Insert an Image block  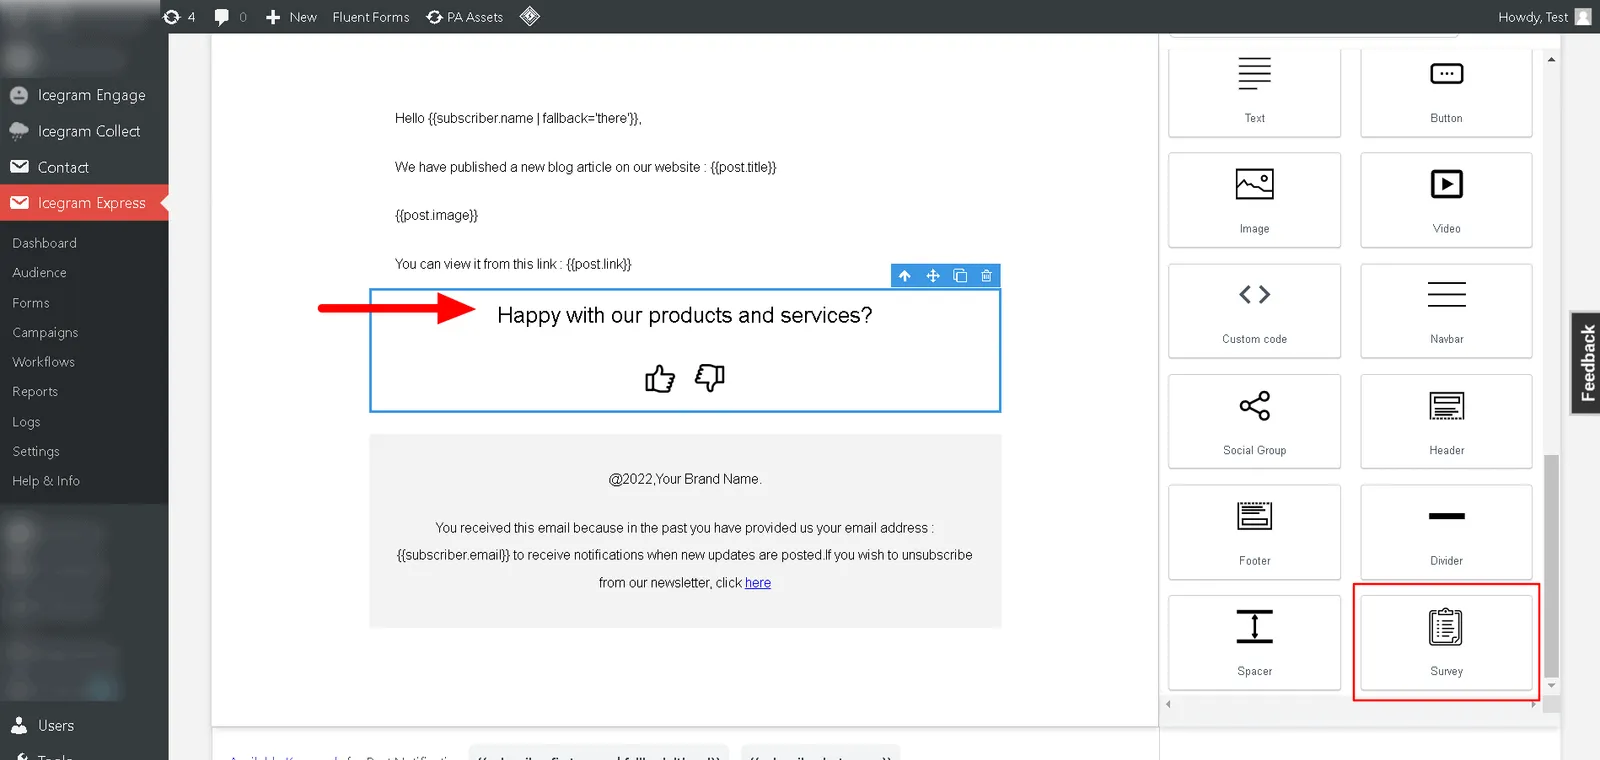pos(1254,200)
